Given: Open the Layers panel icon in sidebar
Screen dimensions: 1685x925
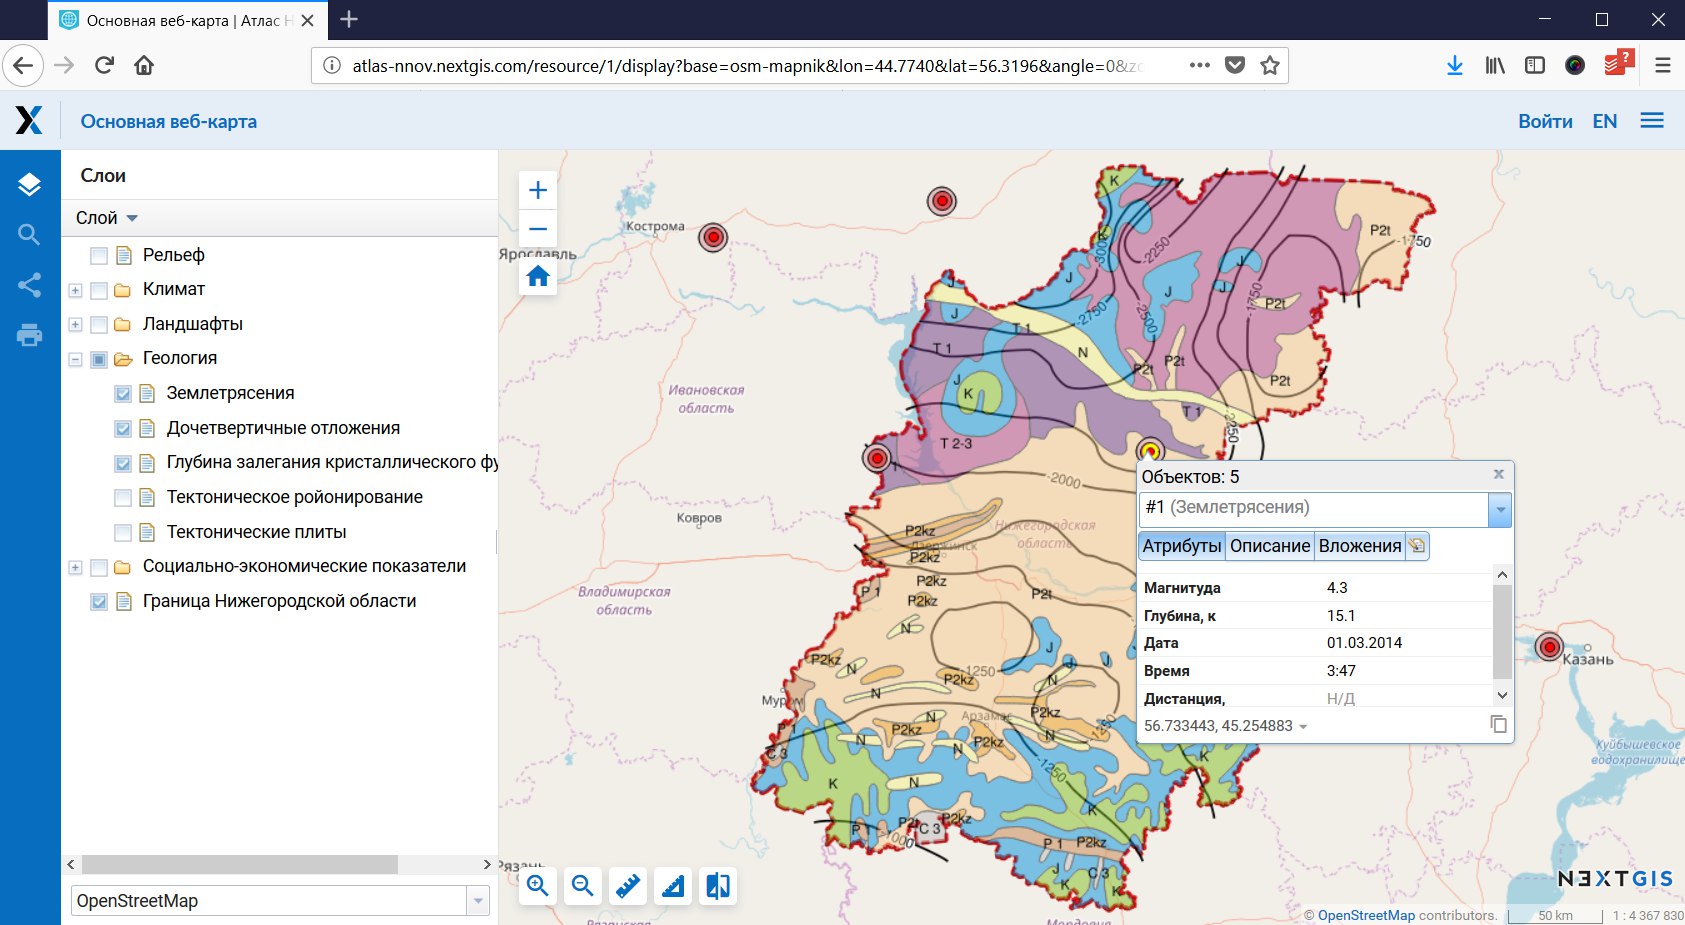Looking at the screenshot, I should click(29, 184).
